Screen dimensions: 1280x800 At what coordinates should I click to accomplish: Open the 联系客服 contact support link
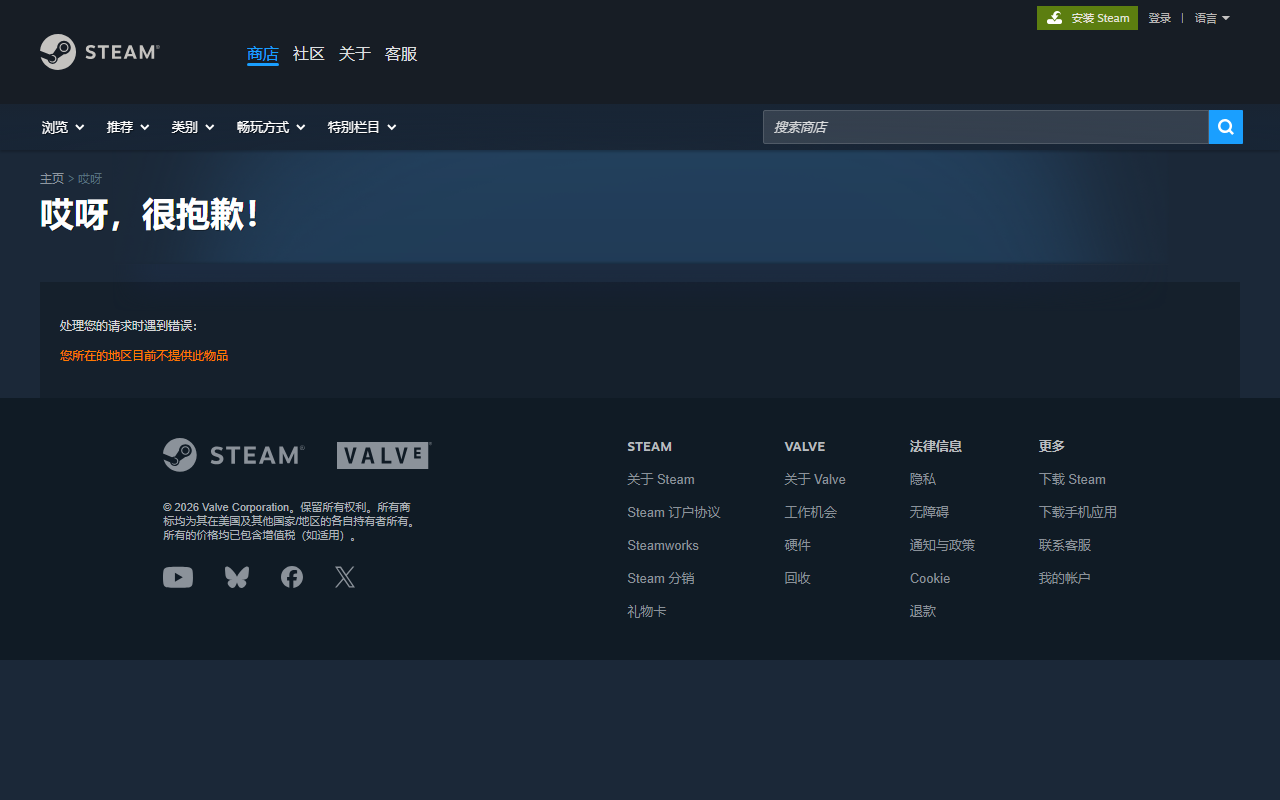[1065, 546]
